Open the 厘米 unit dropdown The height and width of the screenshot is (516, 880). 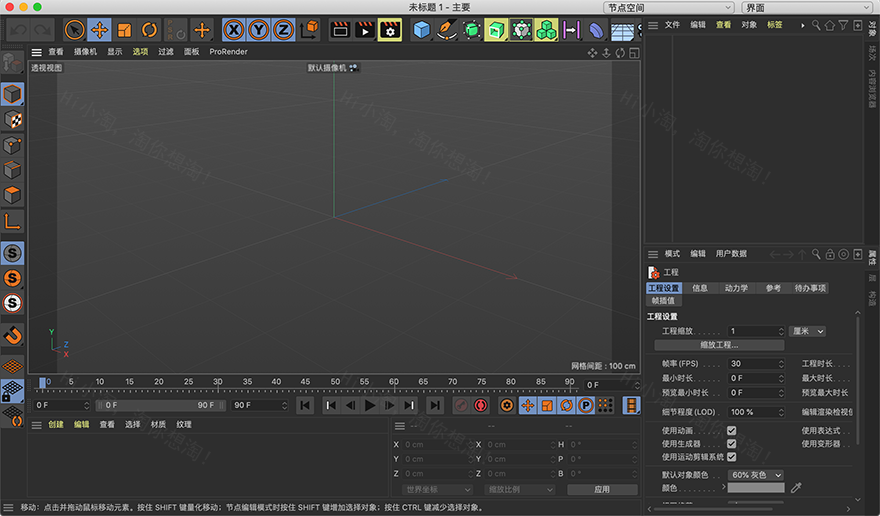click(x=808, y=331)
